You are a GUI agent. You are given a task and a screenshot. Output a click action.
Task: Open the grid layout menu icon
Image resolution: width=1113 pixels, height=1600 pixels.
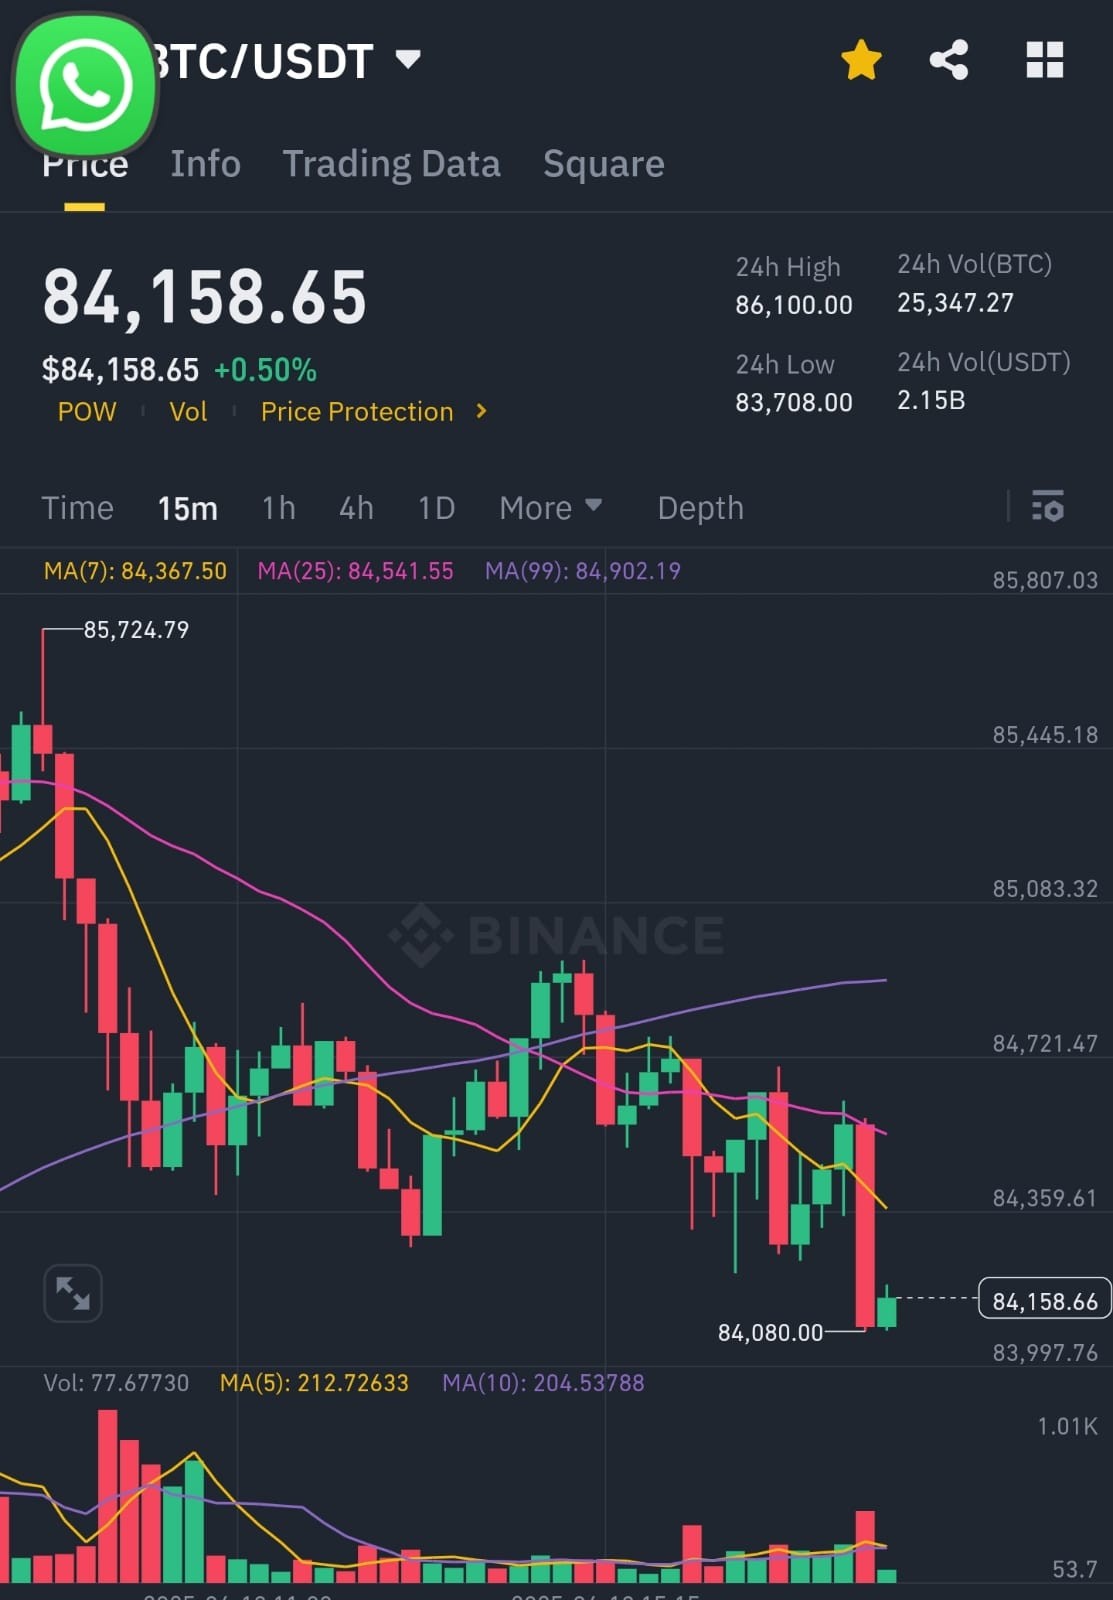point(1044,60)
